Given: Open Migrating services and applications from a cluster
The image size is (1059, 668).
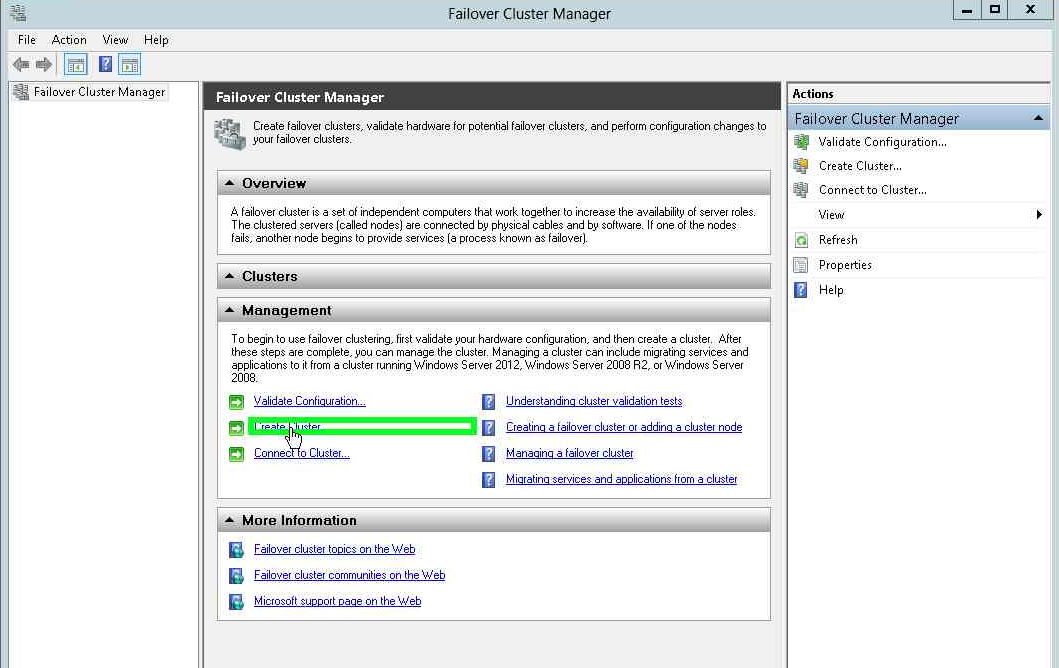Looking at the screenshot, I should pos(621,479).
